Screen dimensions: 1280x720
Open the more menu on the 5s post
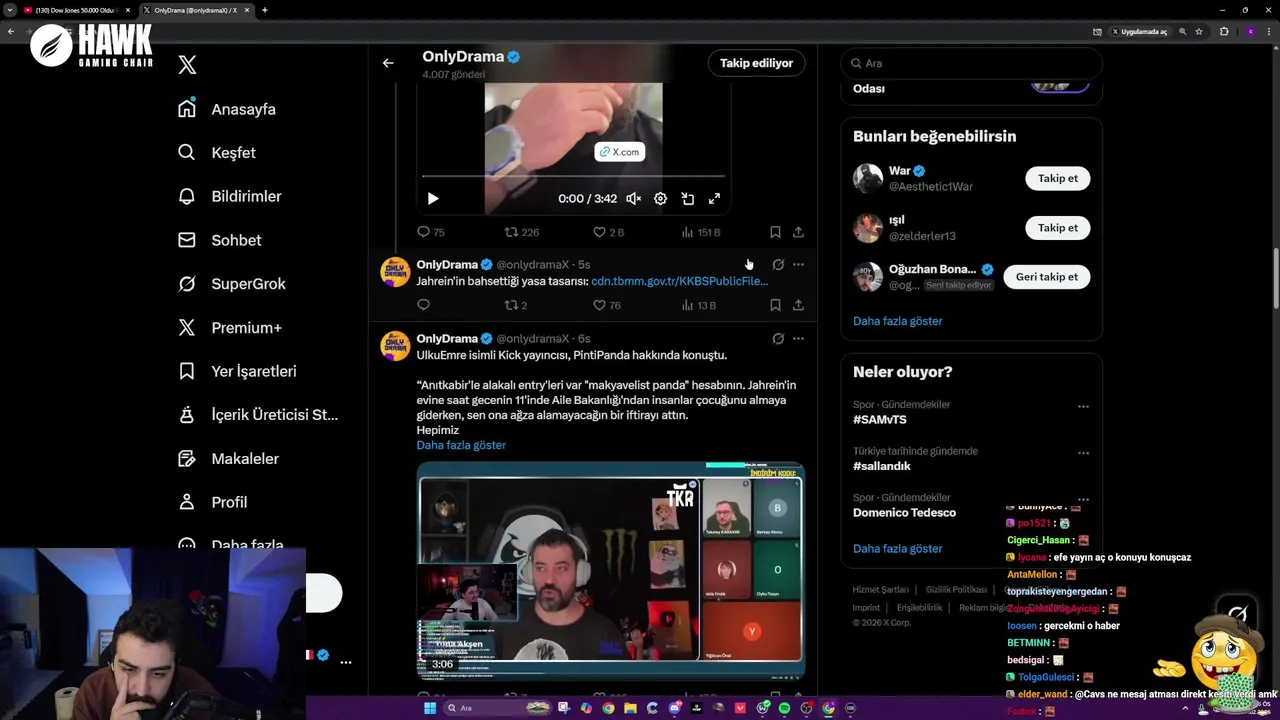[x=798, y=265]
